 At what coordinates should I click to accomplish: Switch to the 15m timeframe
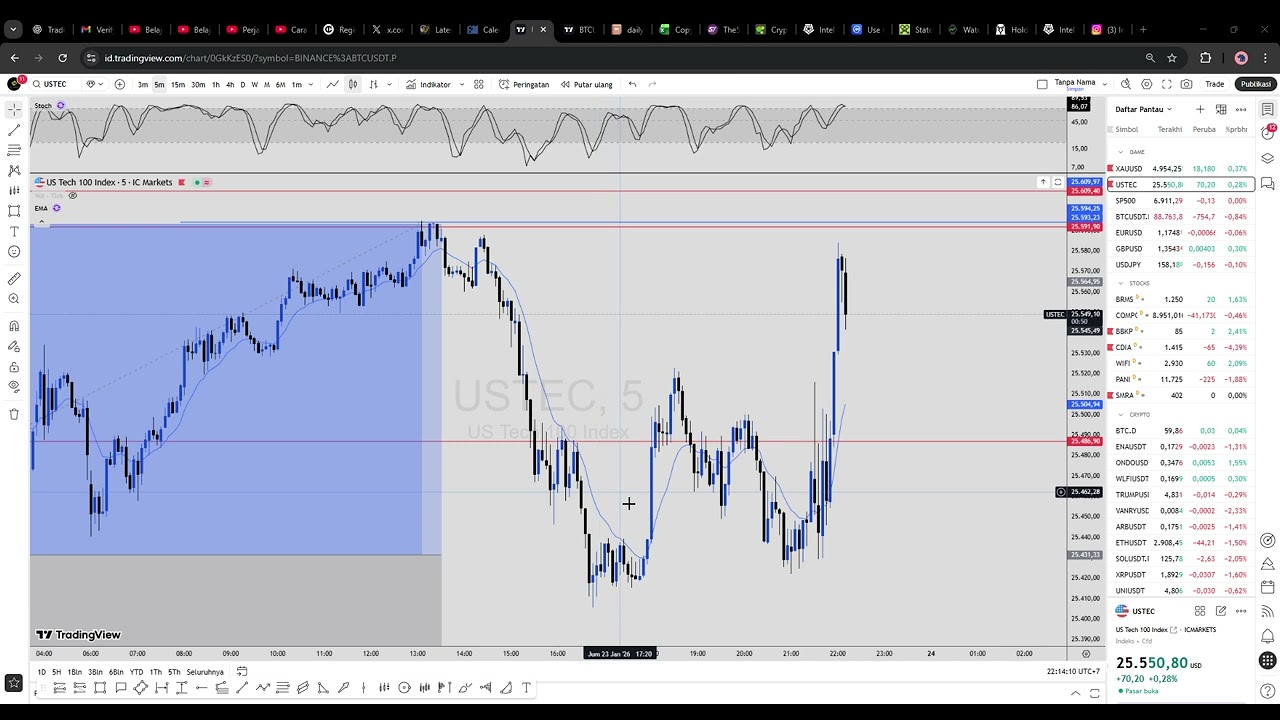(x=177, y=84)
